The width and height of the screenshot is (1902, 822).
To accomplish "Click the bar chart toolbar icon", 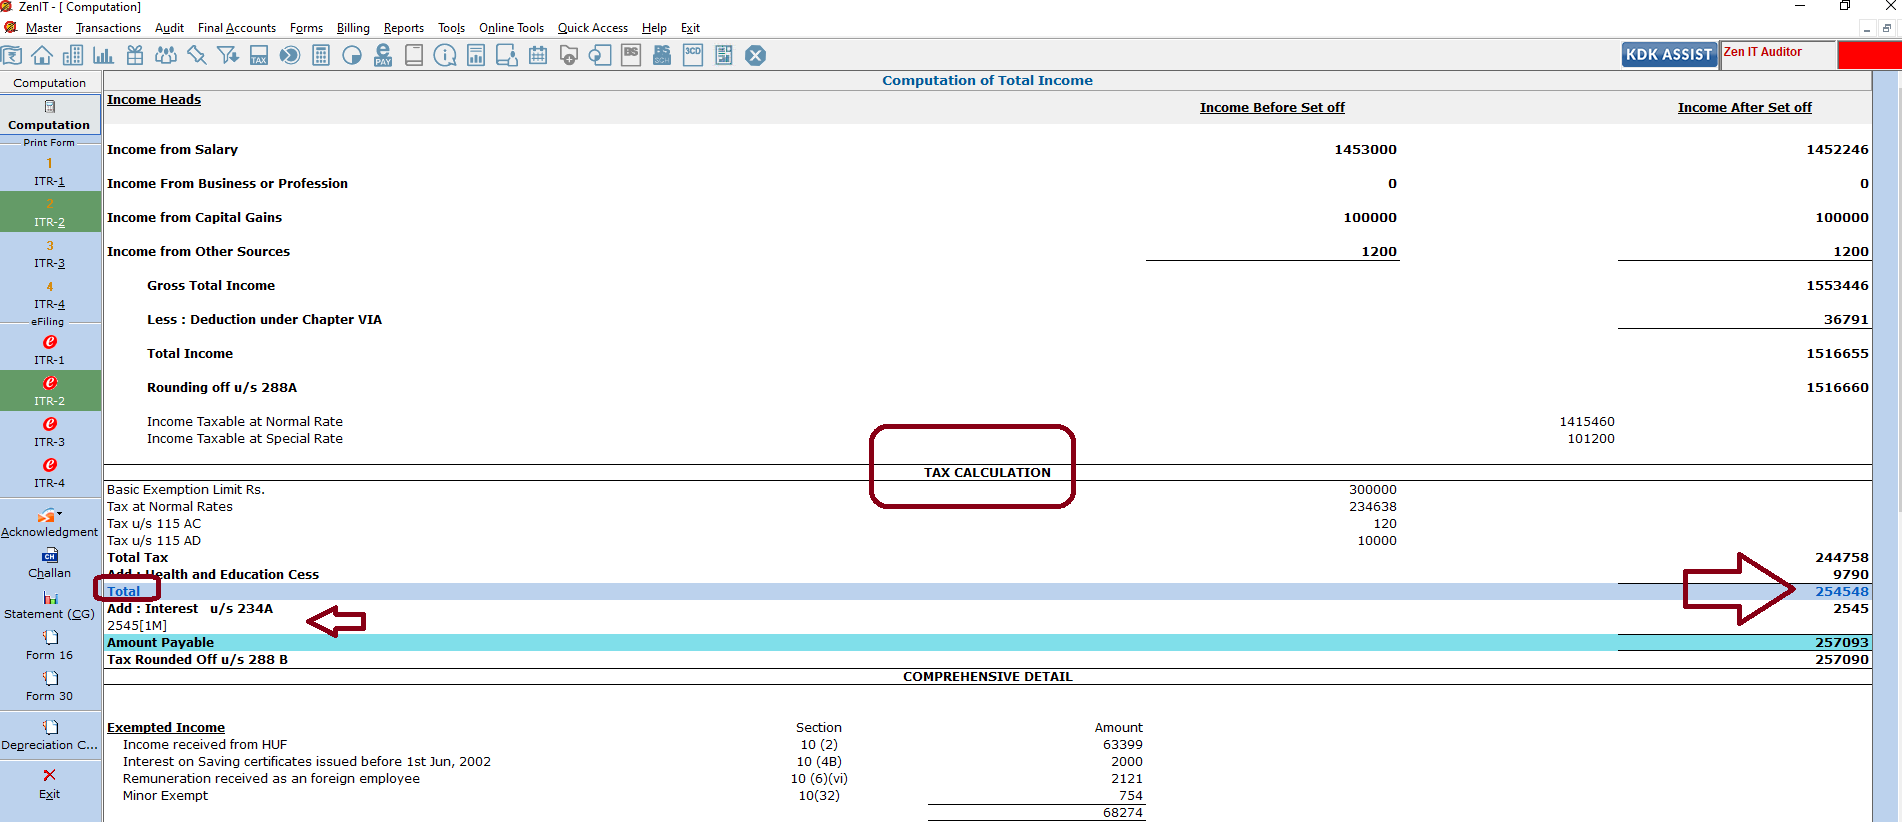I will pos(103,55).
